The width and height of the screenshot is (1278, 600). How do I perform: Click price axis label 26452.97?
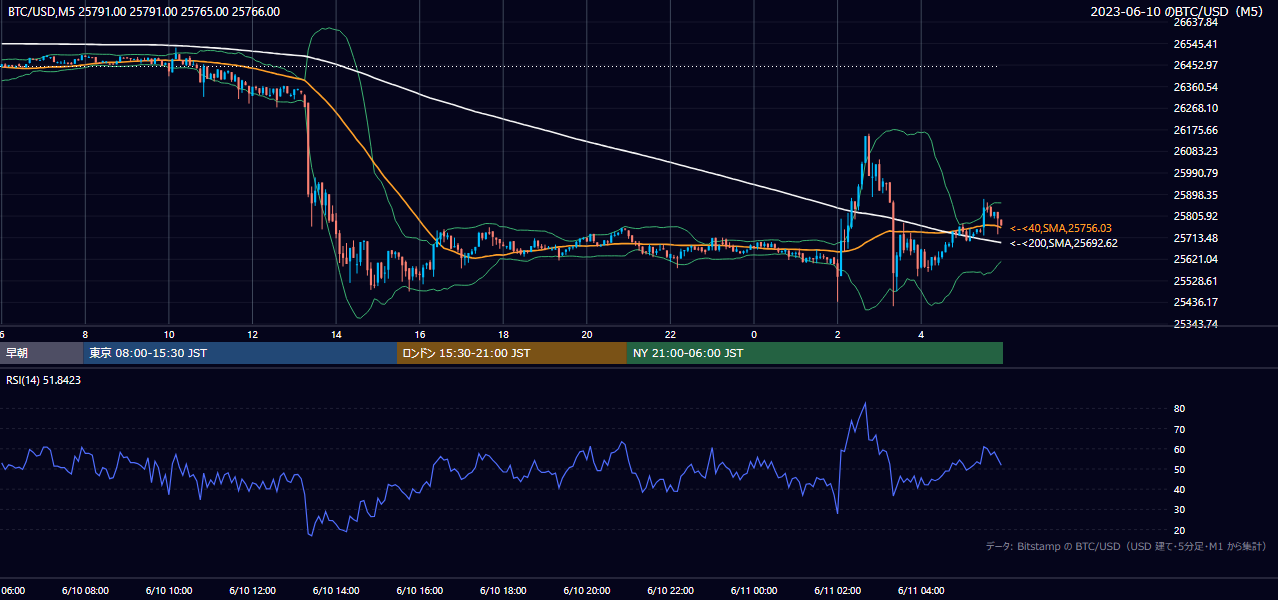coord(1195,65)
